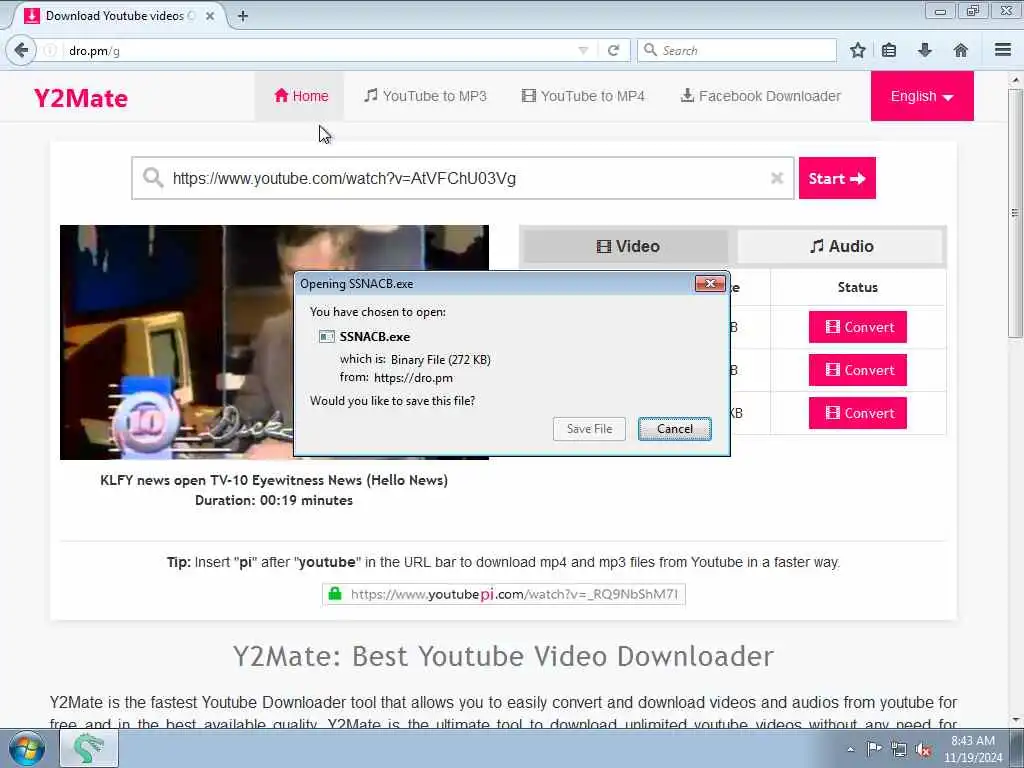Click the pink Start button
The height and width of the screenshot is (768, 1024).
pyautogui.click(x=837, y=178)
